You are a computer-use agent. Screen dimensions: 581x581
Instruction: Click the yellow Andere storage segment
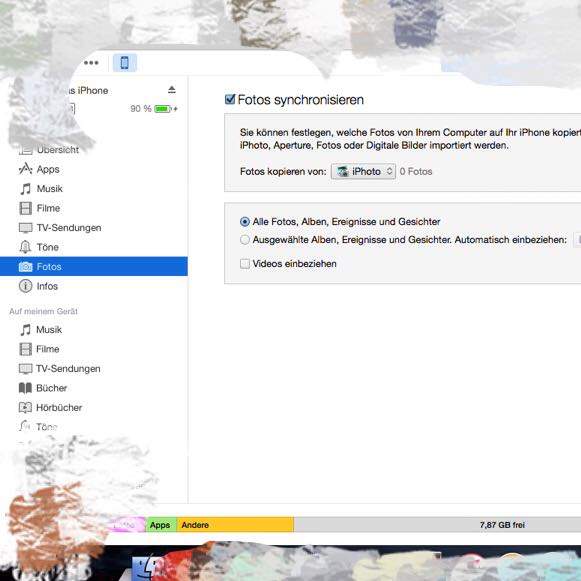(x=235, y=525)
